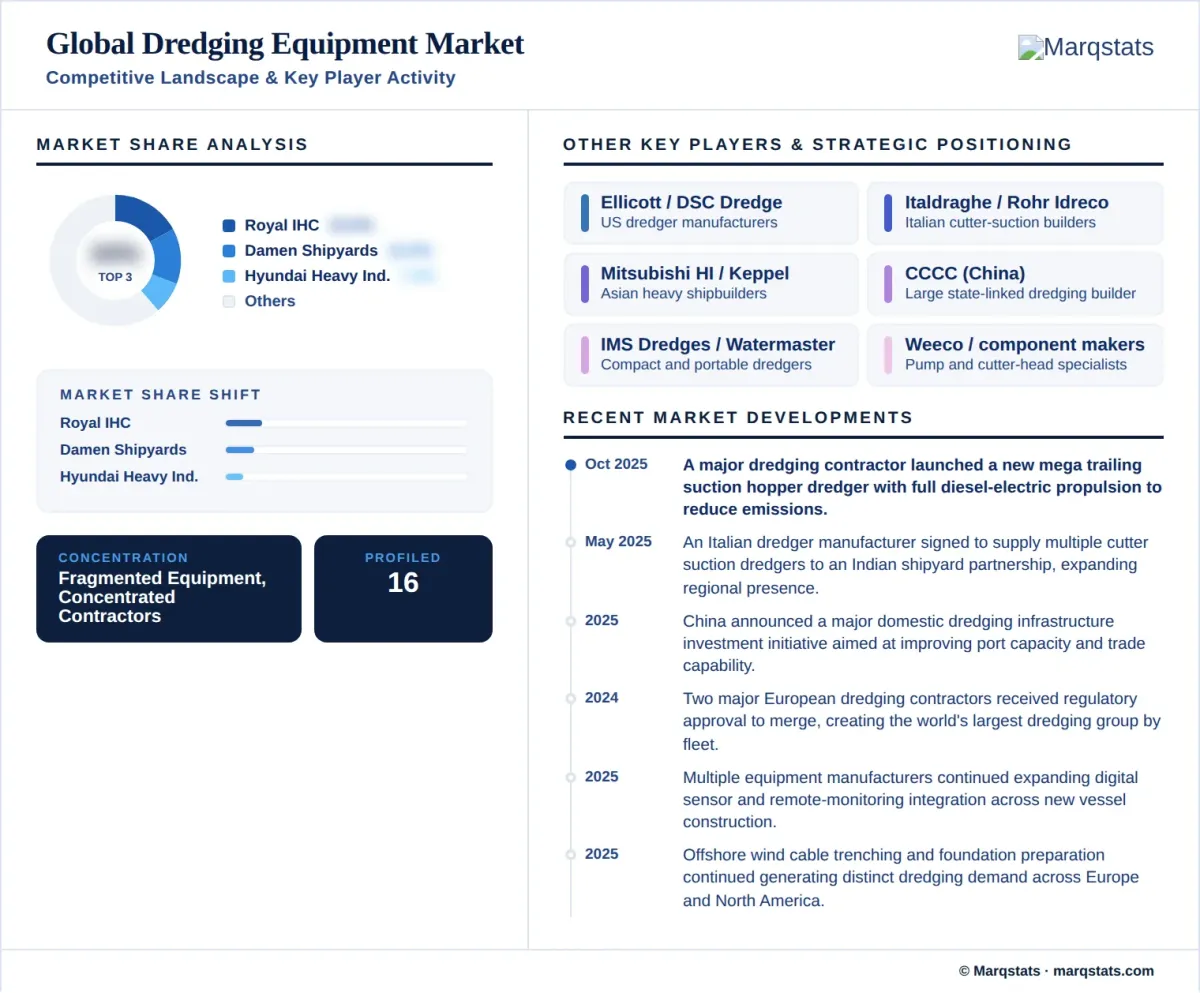Open the marqstats.com footer link

(1104, 970)
